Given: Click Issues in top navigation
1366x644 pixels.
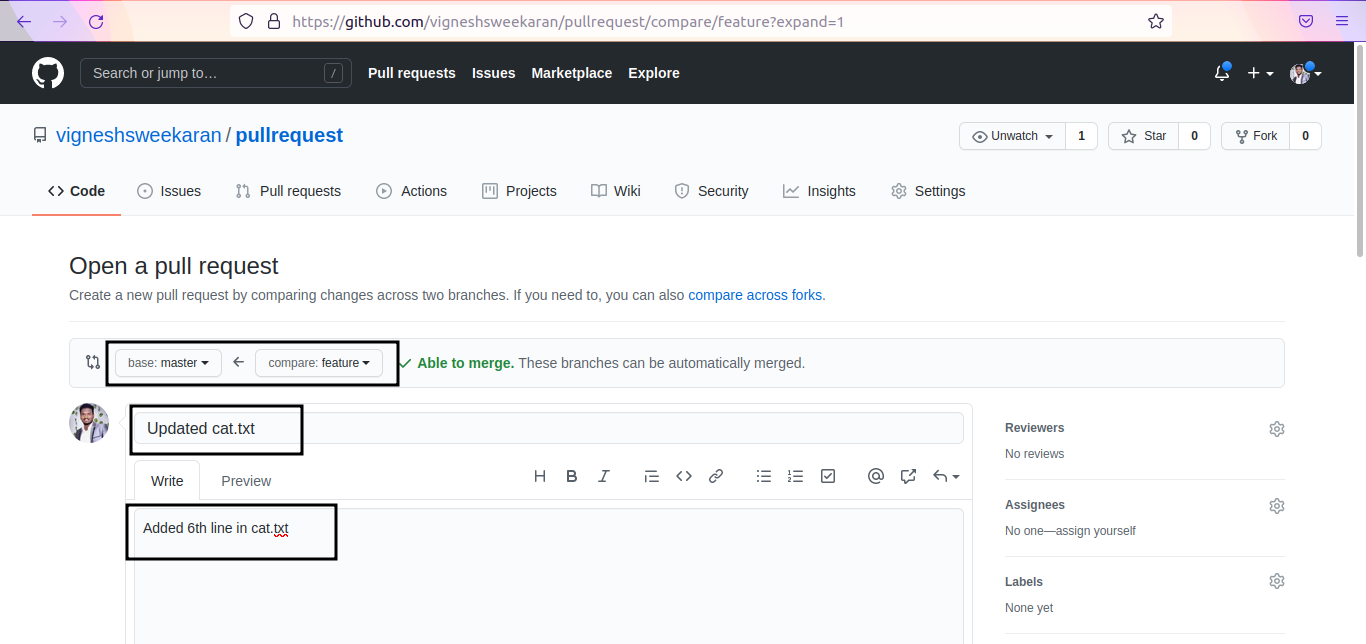Looking at the screenshot, I should [494, 73].
